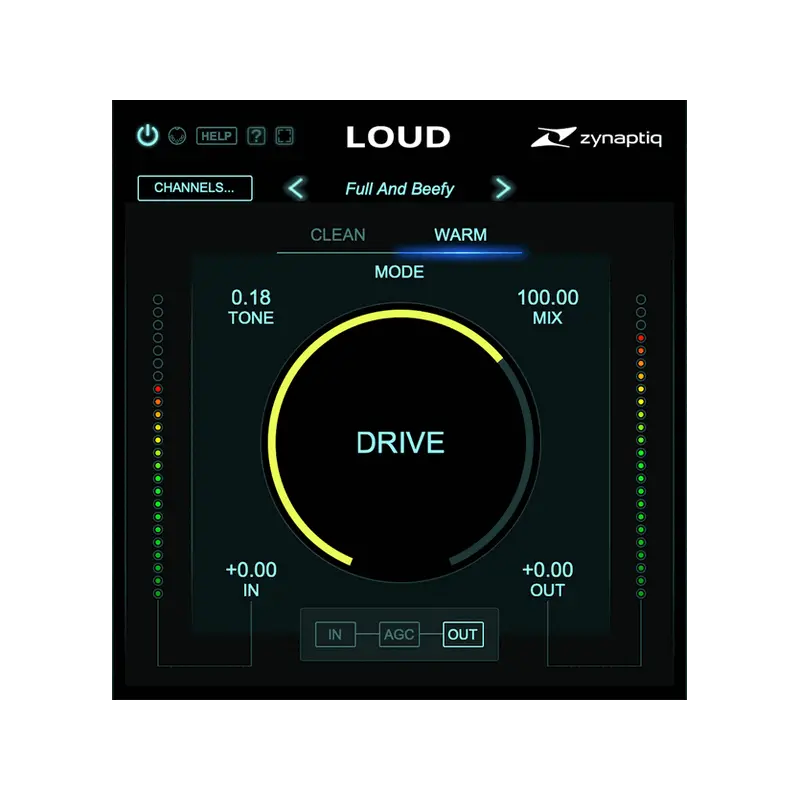Go to next preset with right arrow
Viewport: 800px width, 800px height.
click(x=503, y=188)
